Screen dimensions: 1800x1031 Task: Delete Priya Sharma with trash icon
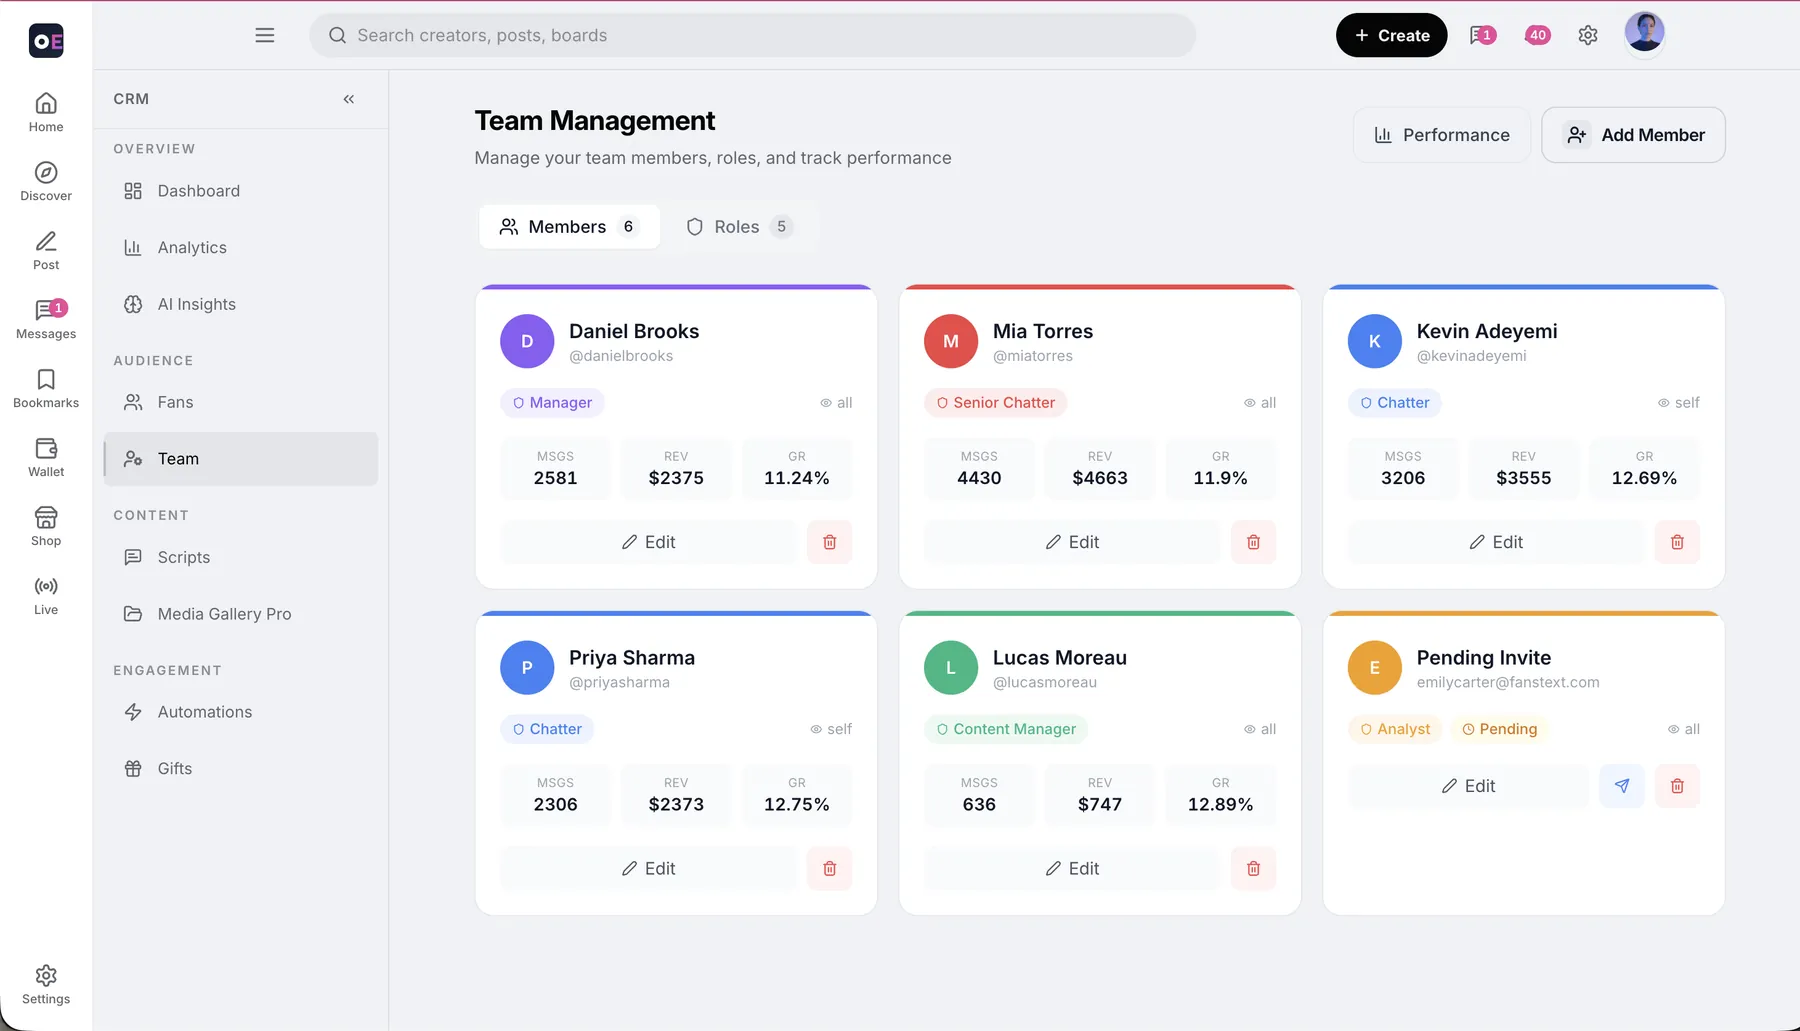[829, 869]
